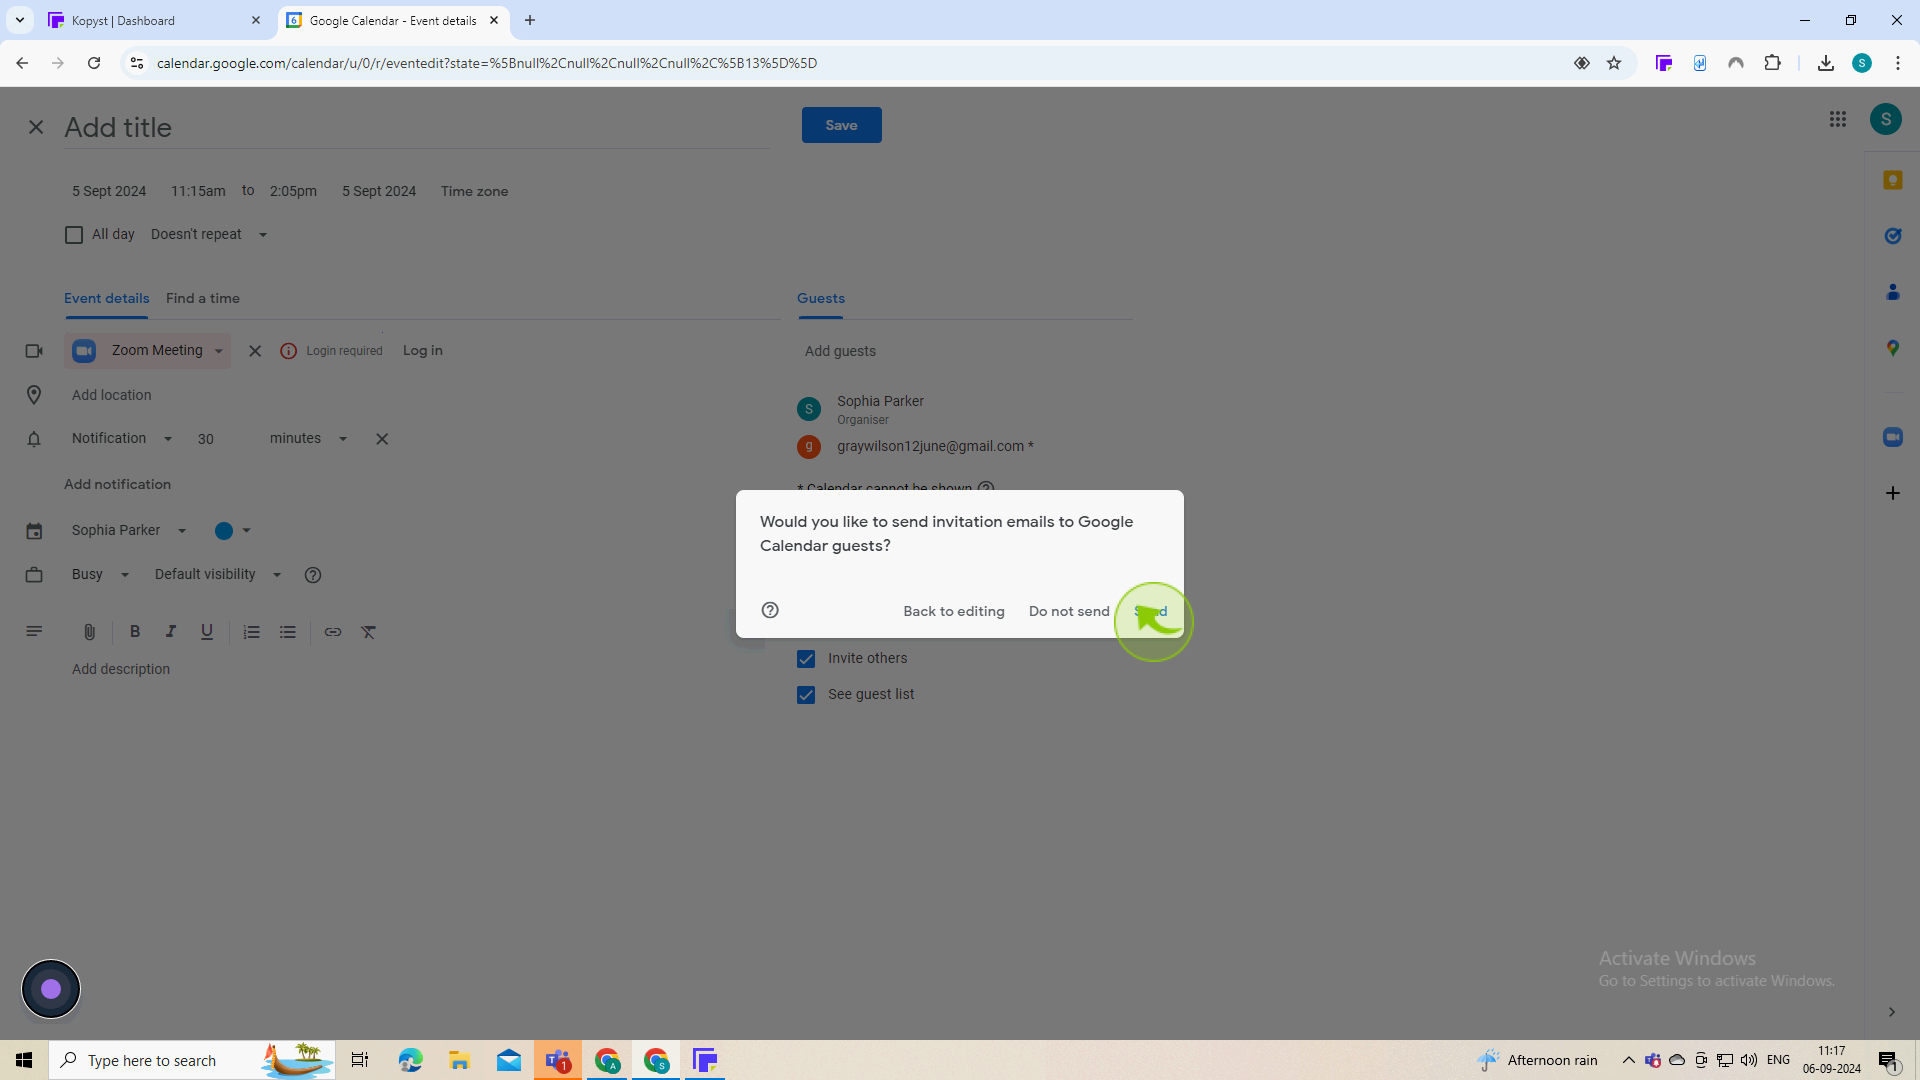The image size is (1920, 1080).
Task: Click the blue Save button
Action: [841, 125]
